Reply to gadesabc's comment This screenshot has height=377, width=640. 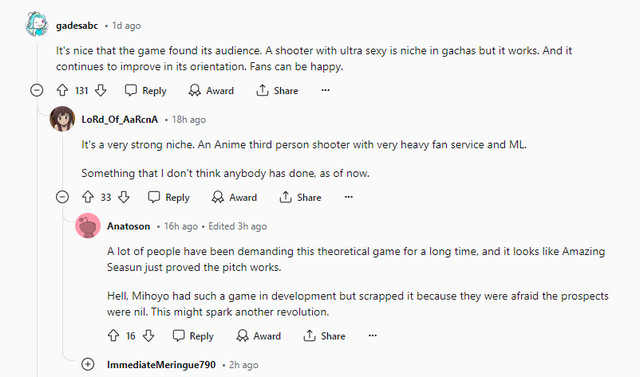pos(146,90)
